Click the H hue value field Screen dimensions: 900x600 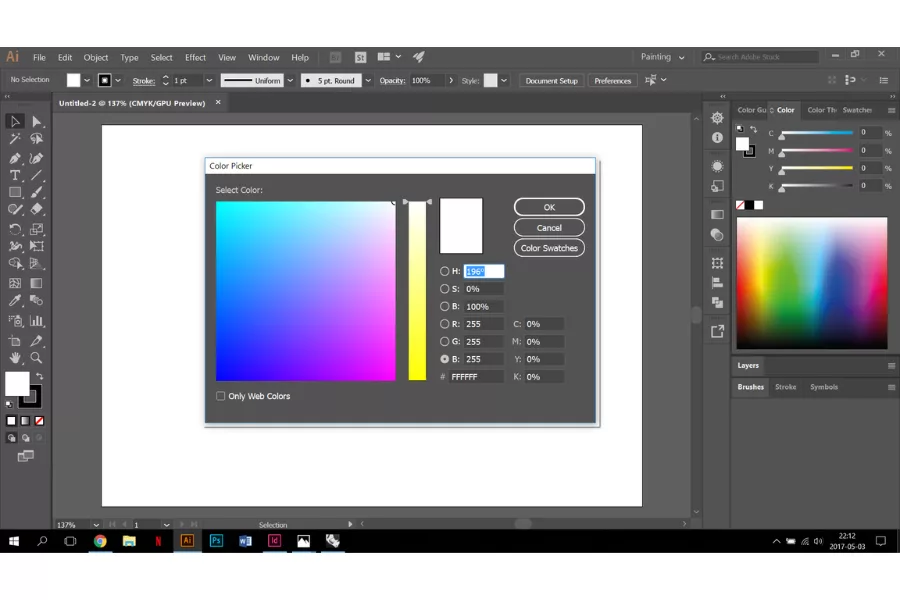(x=484, y=271)
